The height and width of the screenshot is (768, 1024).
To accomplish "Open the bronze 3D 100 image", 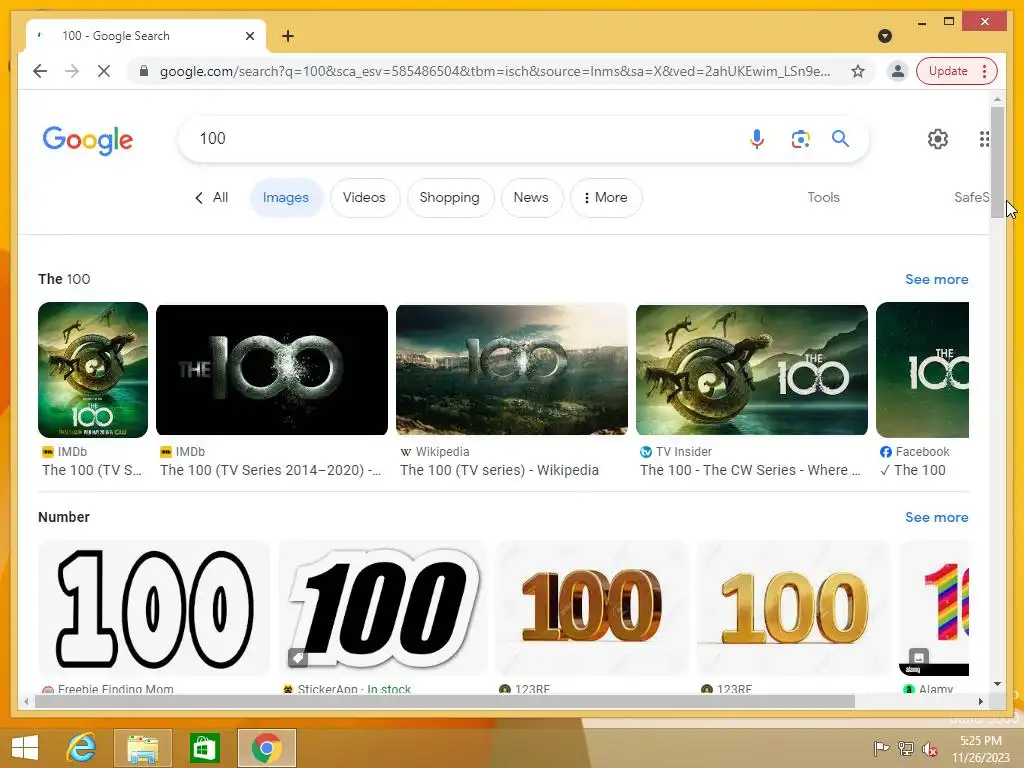I will click(x=592, y=608).
